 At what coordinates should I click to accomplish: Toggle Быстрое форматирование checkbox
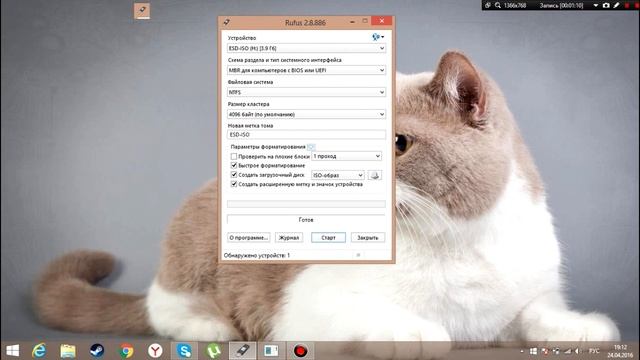click(x=234, y=165)
